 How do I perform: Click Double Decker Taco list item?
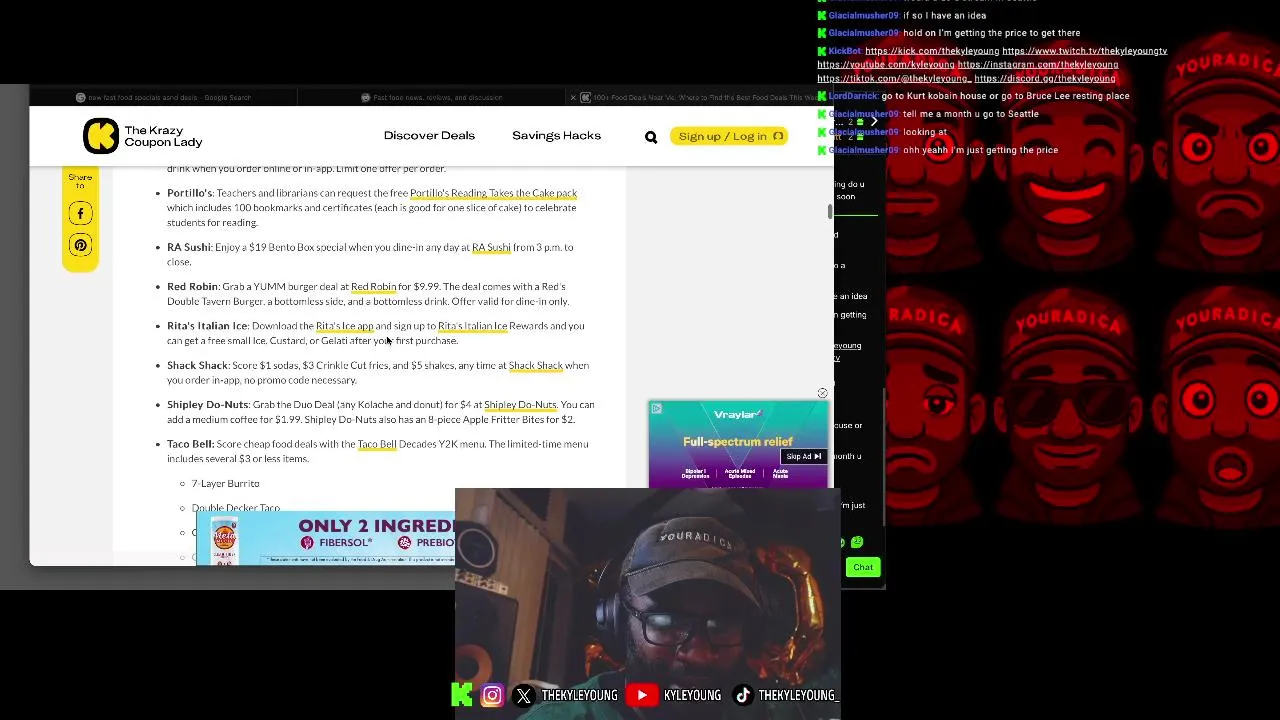tap(235, 508)
